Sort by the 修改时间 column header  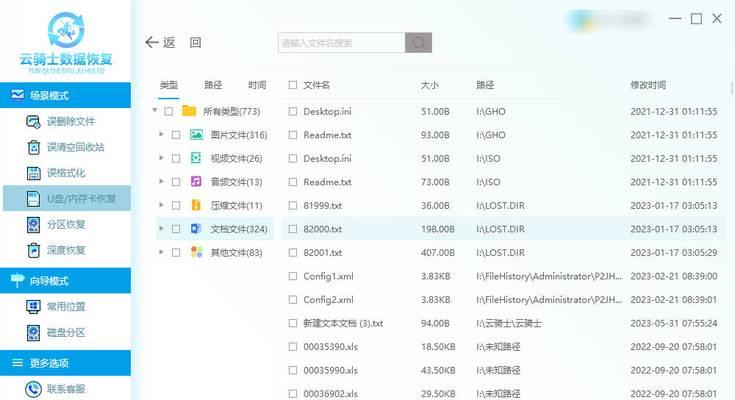(648, 85)
